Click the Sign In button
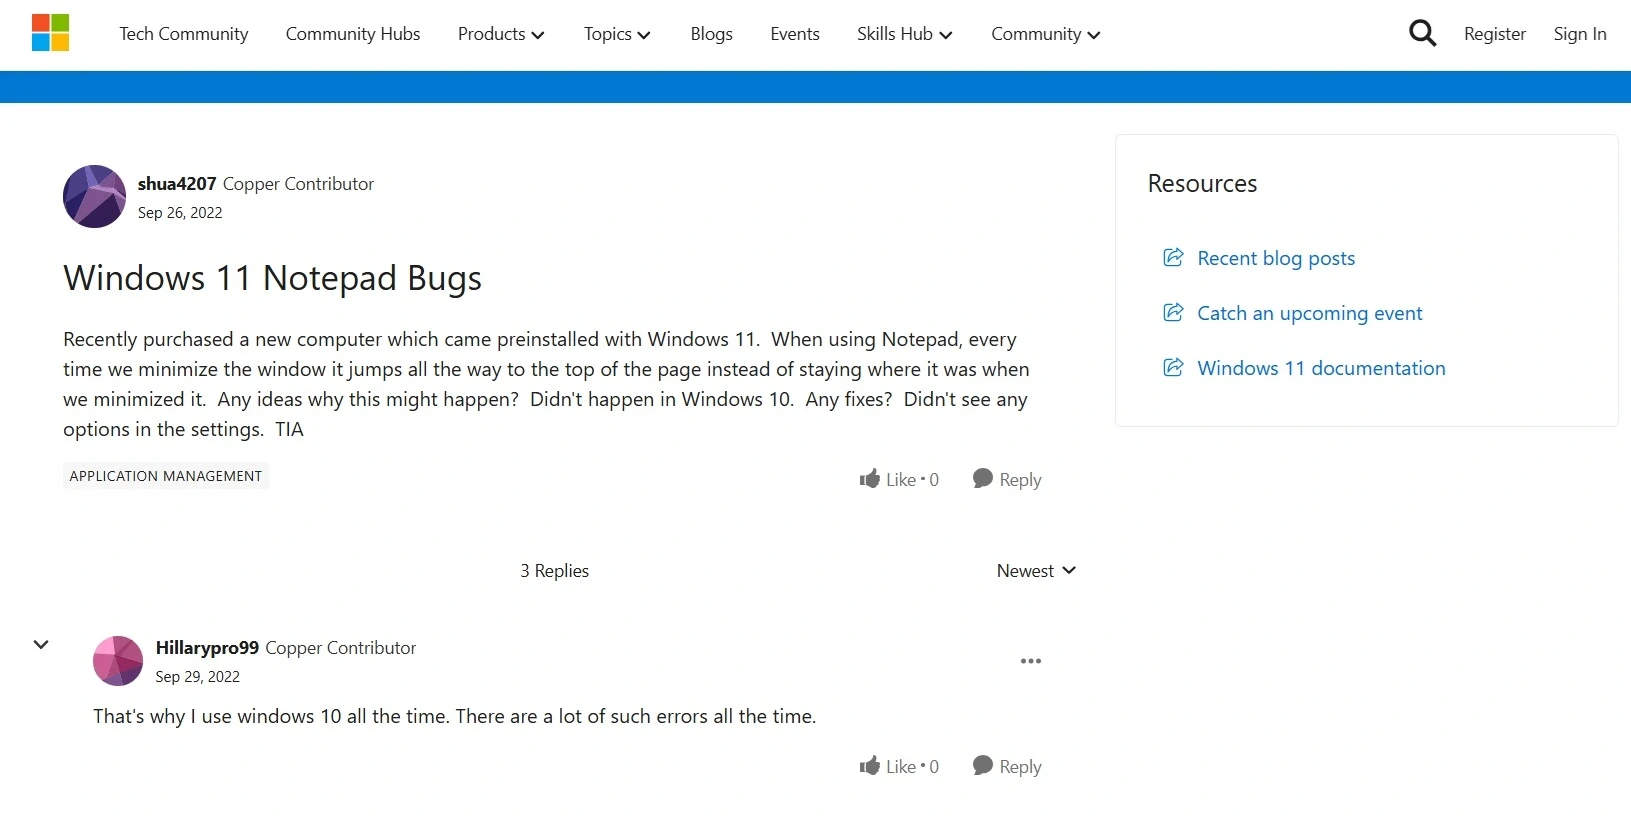1631x816 pixels. (1579, 34)
